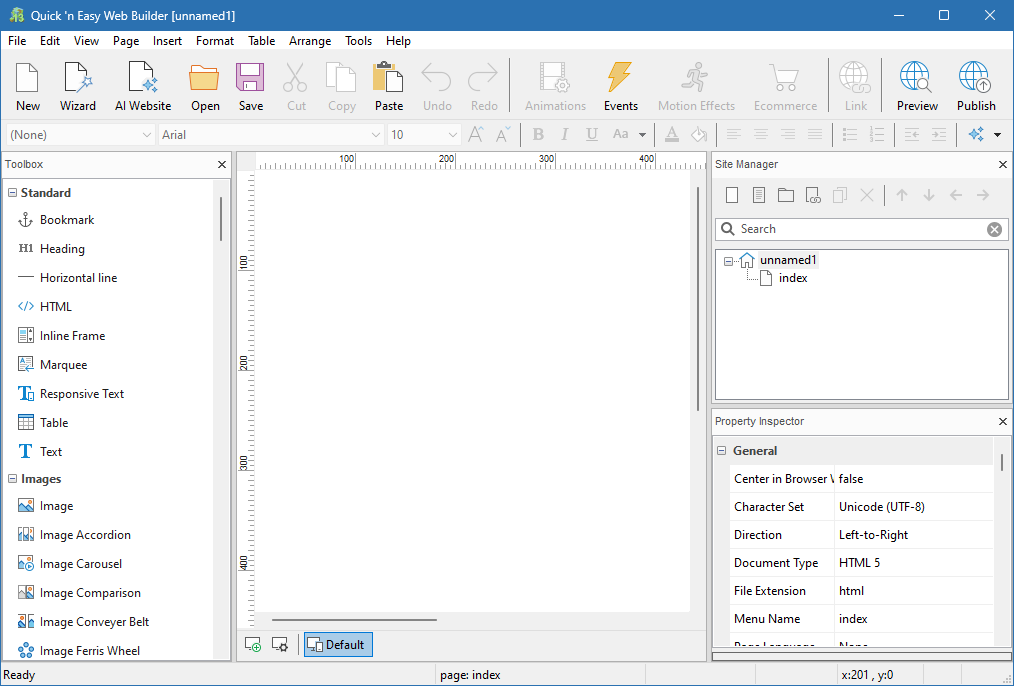This screenshot has width=1014, height=686.
Task: Choose the Image Conveyer Belt tool
Action: 83,622
